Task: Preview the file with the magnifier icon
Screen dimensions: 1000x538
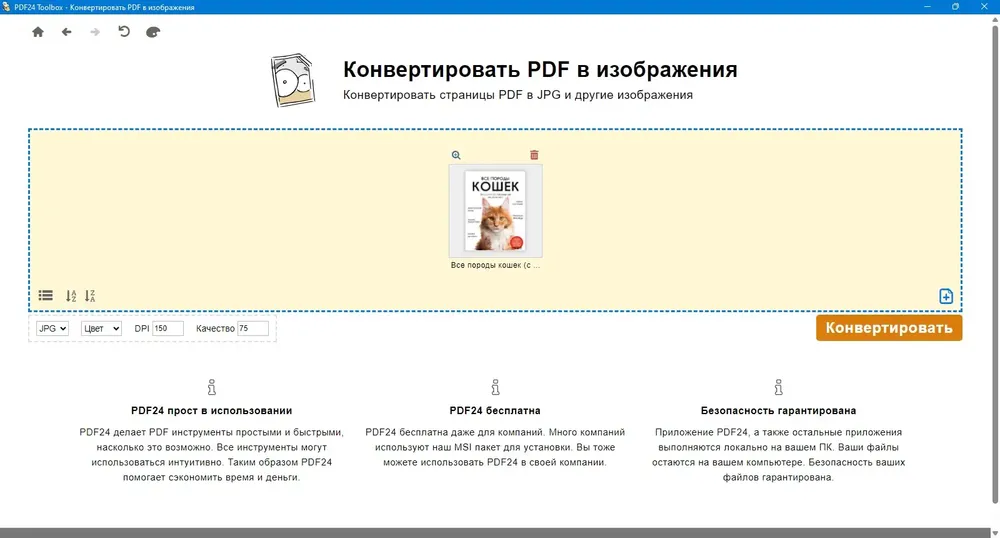Action: coord(456,155)
